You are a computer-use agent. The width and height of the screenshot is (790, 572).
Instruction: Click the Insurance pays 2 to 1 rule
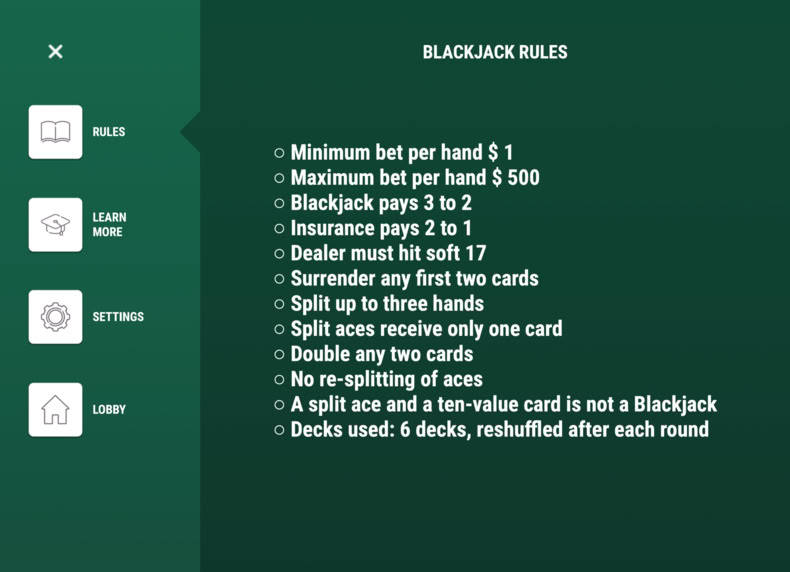click(x=381, y=228)
